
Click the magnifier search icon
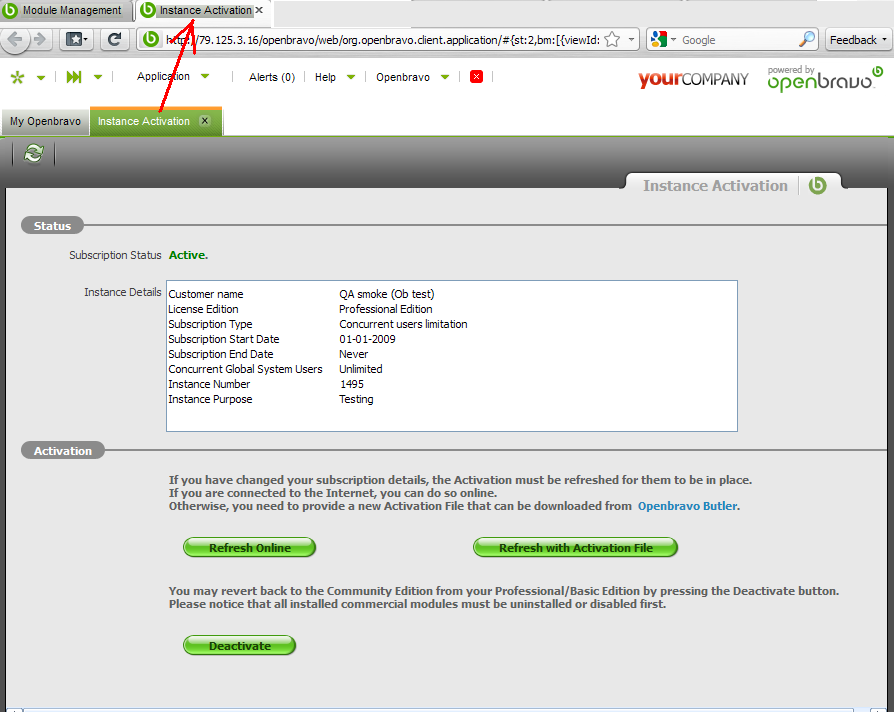click(x=806, y=39)
